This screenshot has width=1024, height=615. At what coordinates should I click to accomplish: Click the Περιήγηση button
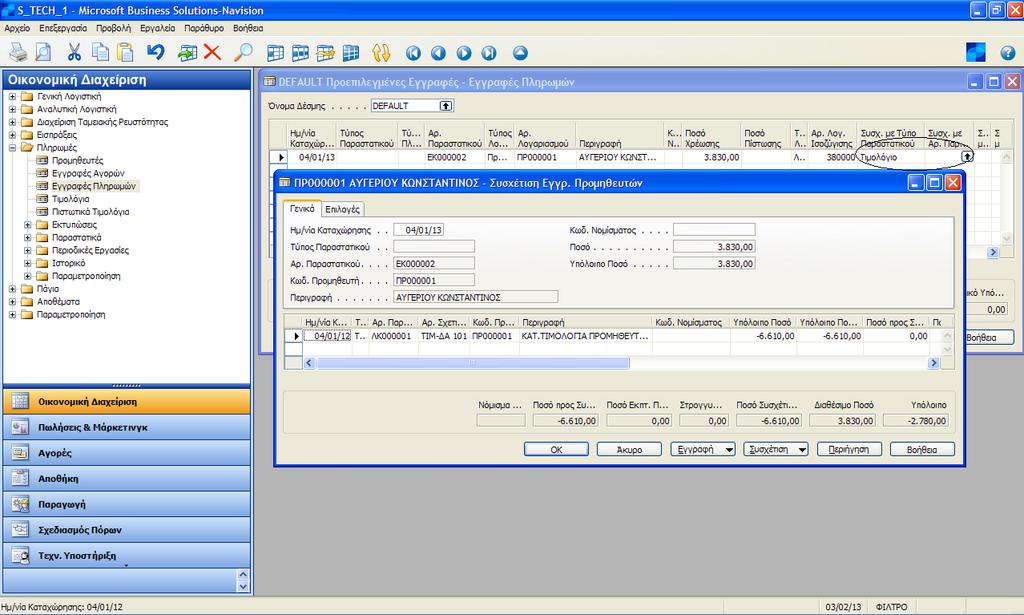[x=849, y=449]
